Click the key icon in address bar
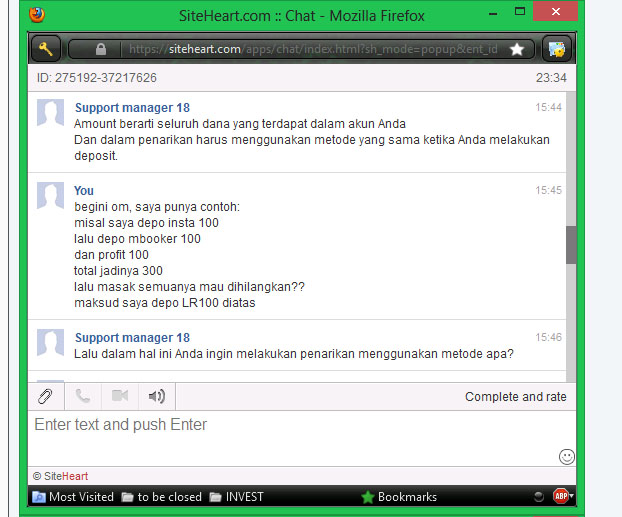622x517 pixels. coord(46,49)
